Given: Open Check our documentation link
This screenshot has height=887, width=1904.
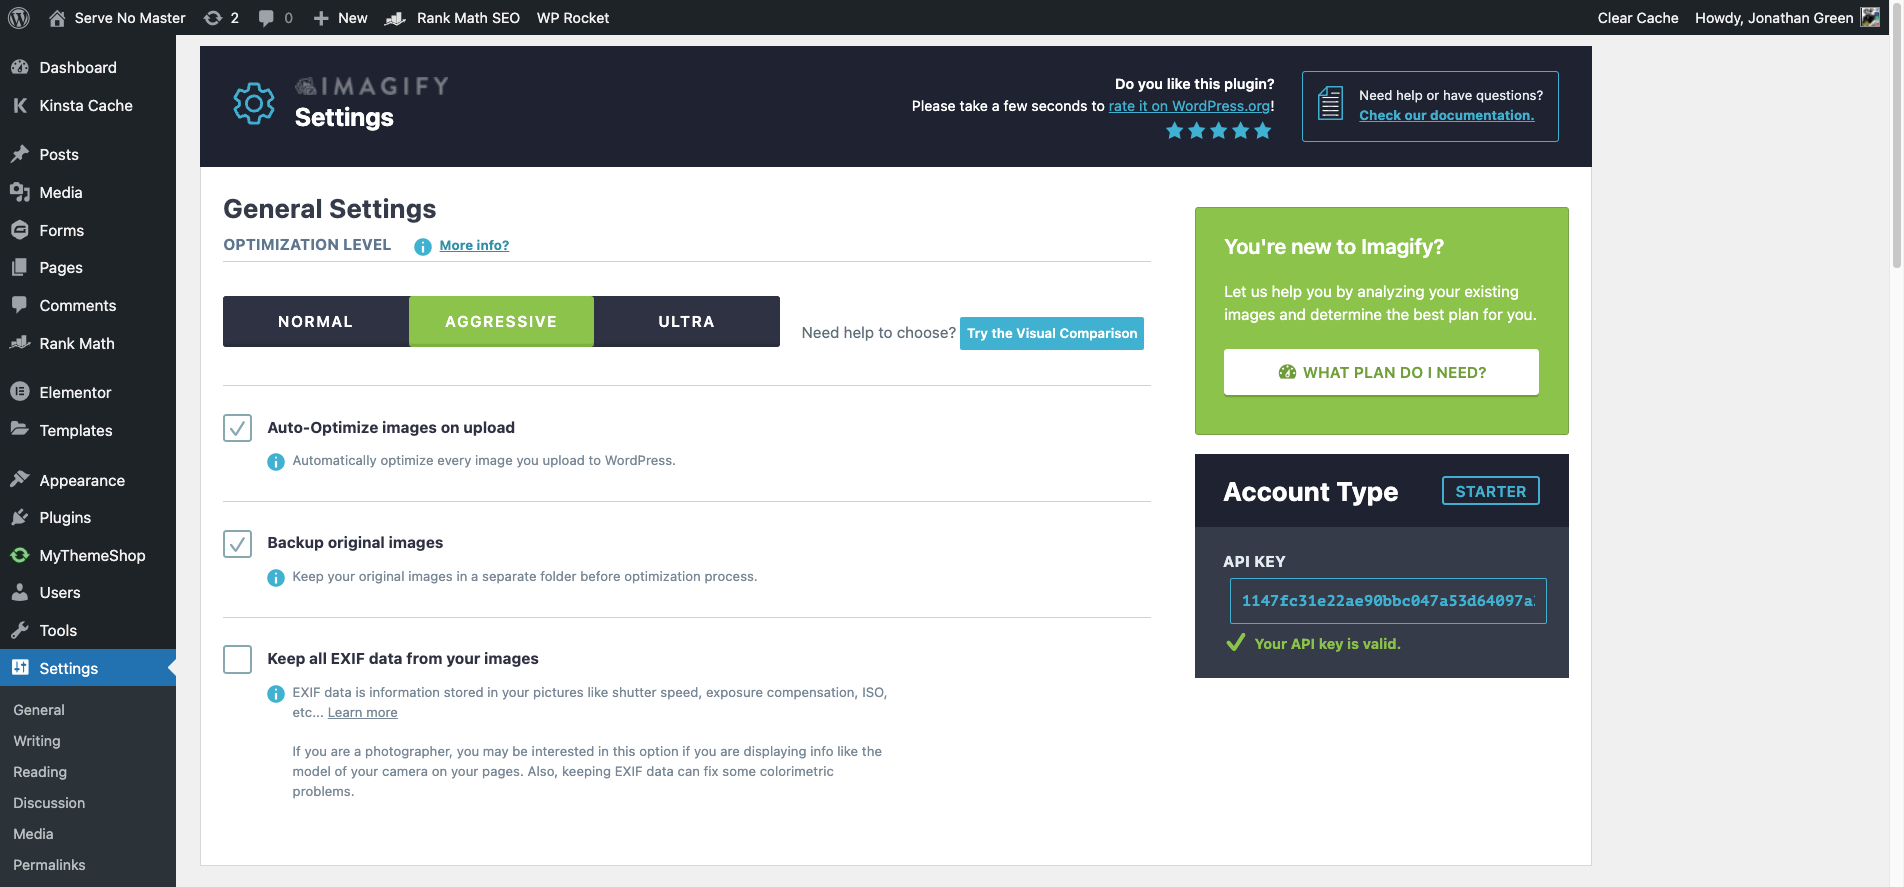Looking at the screenshot, I should pyautogui.click(x=1446, y=115).
